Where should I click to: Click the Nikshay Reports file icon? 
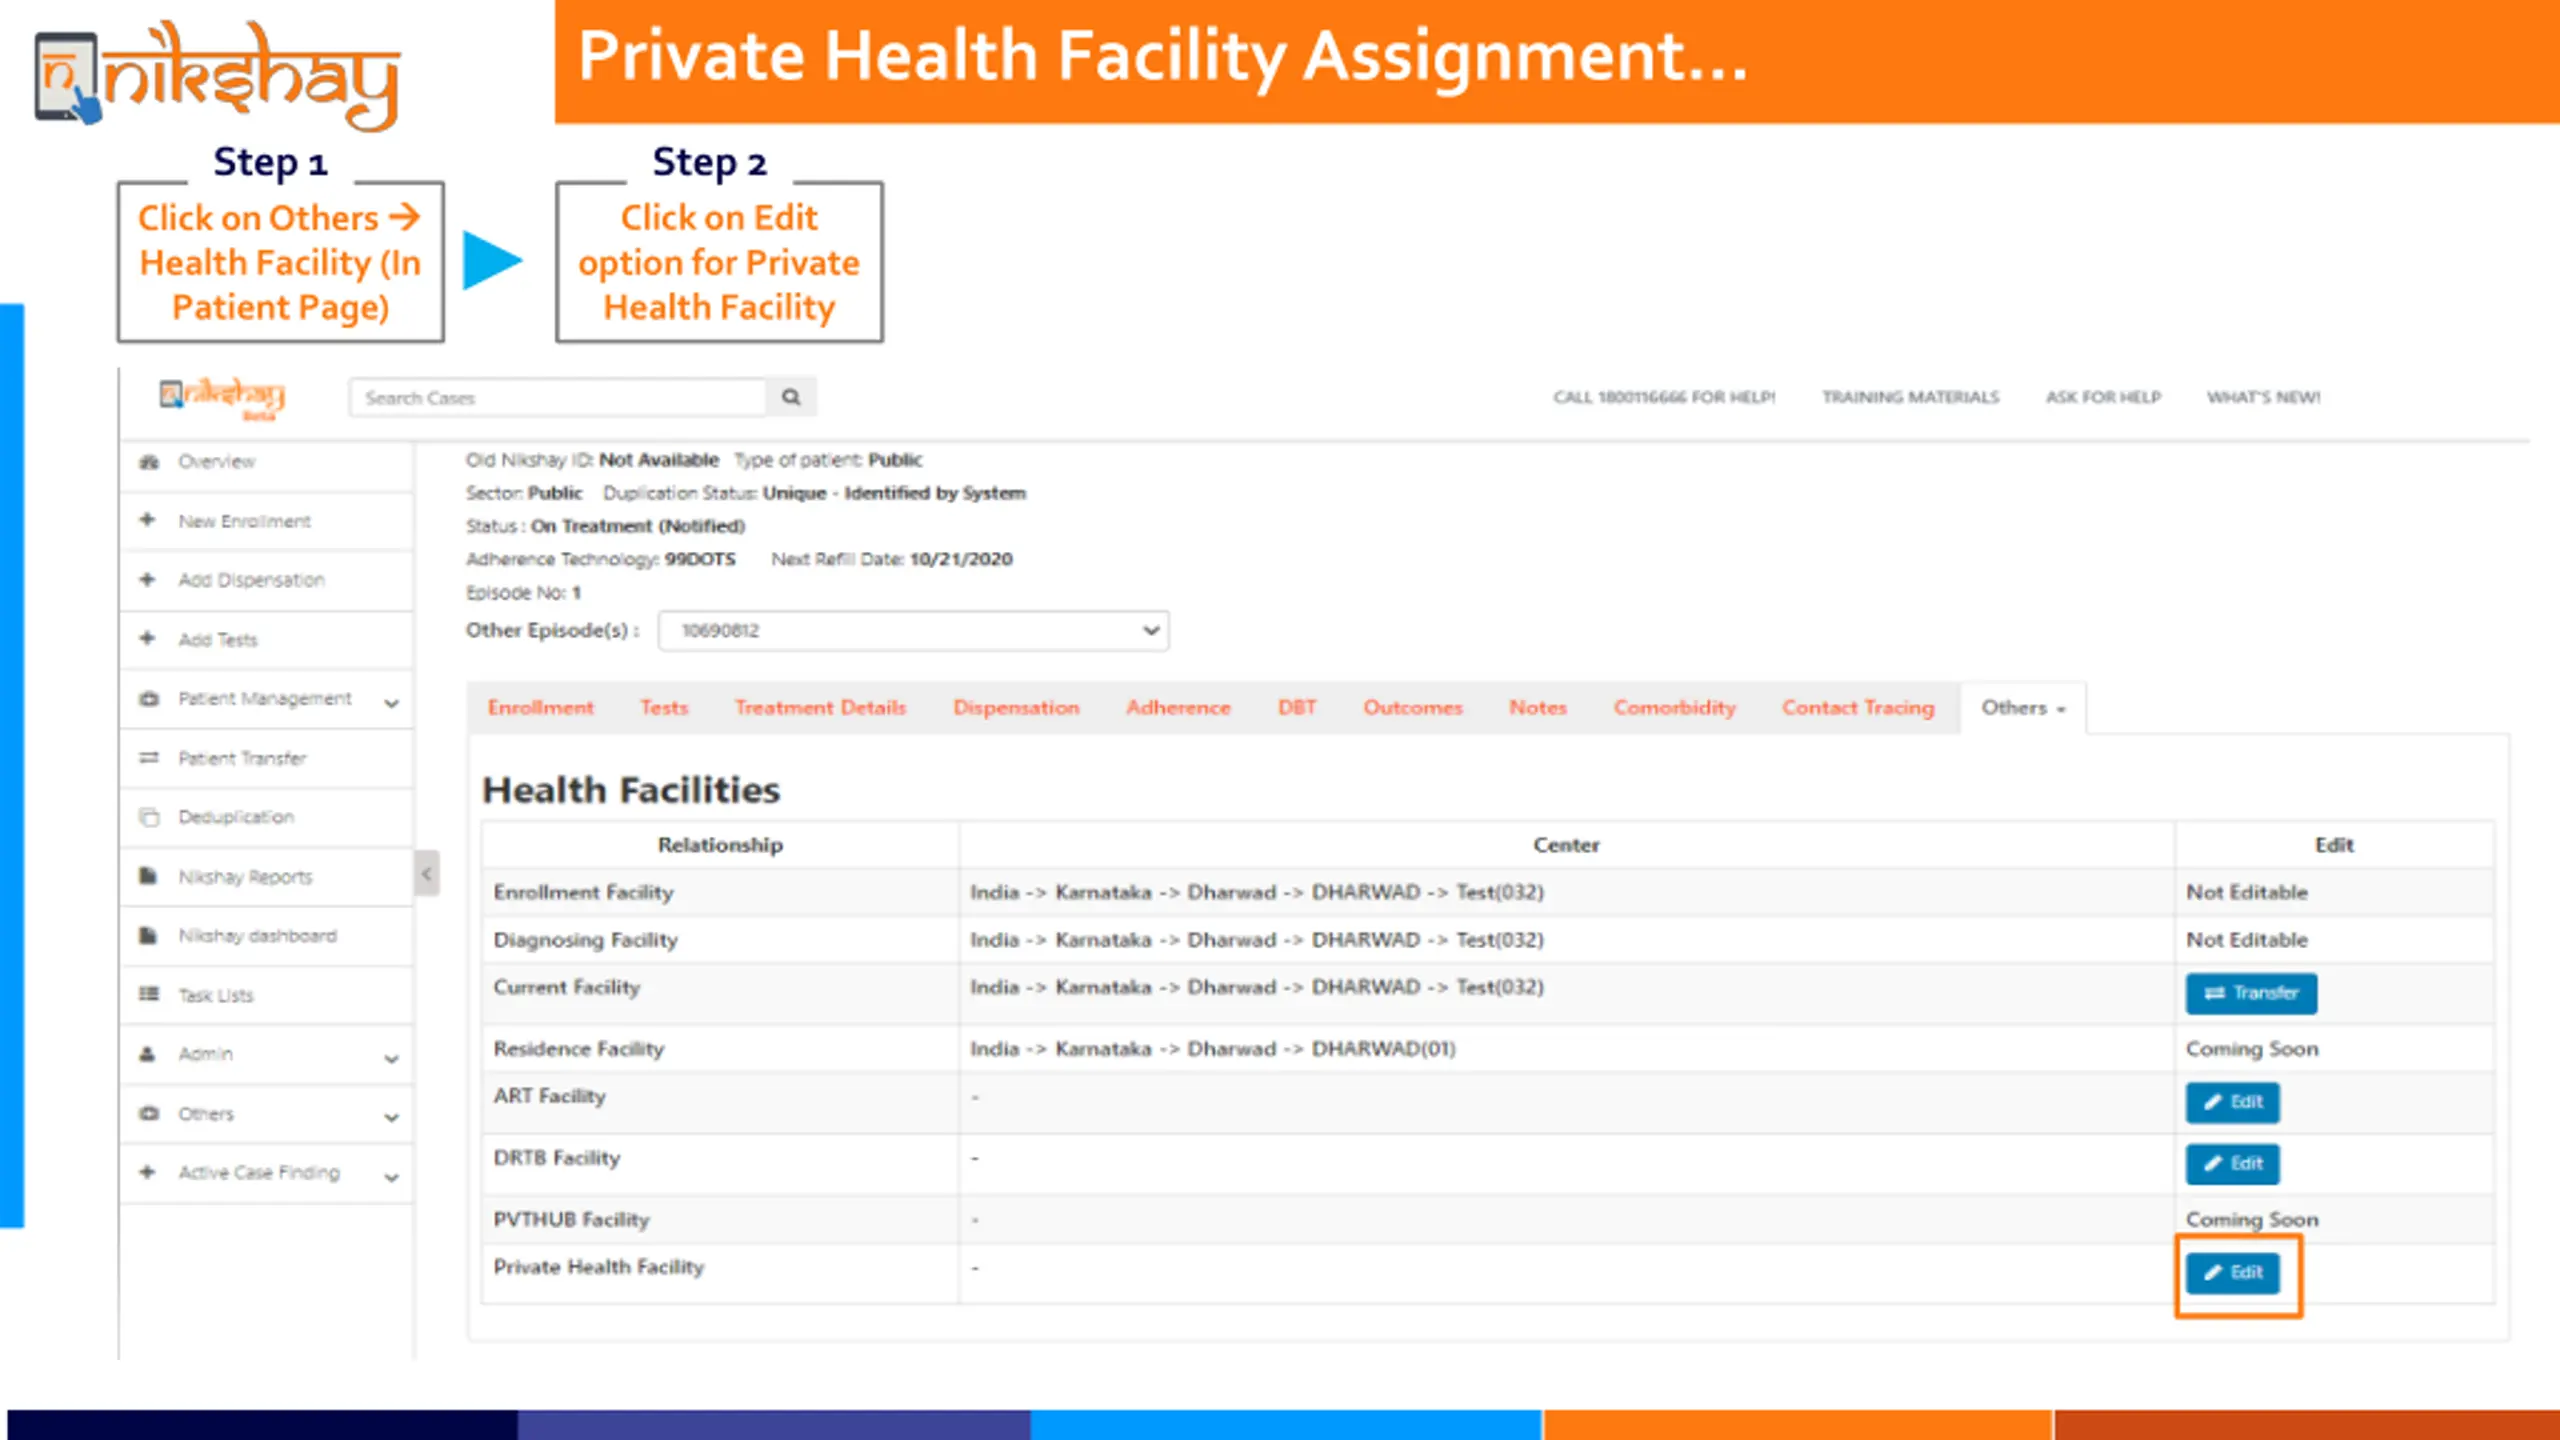pyautogui.click(x=148, y=876)
